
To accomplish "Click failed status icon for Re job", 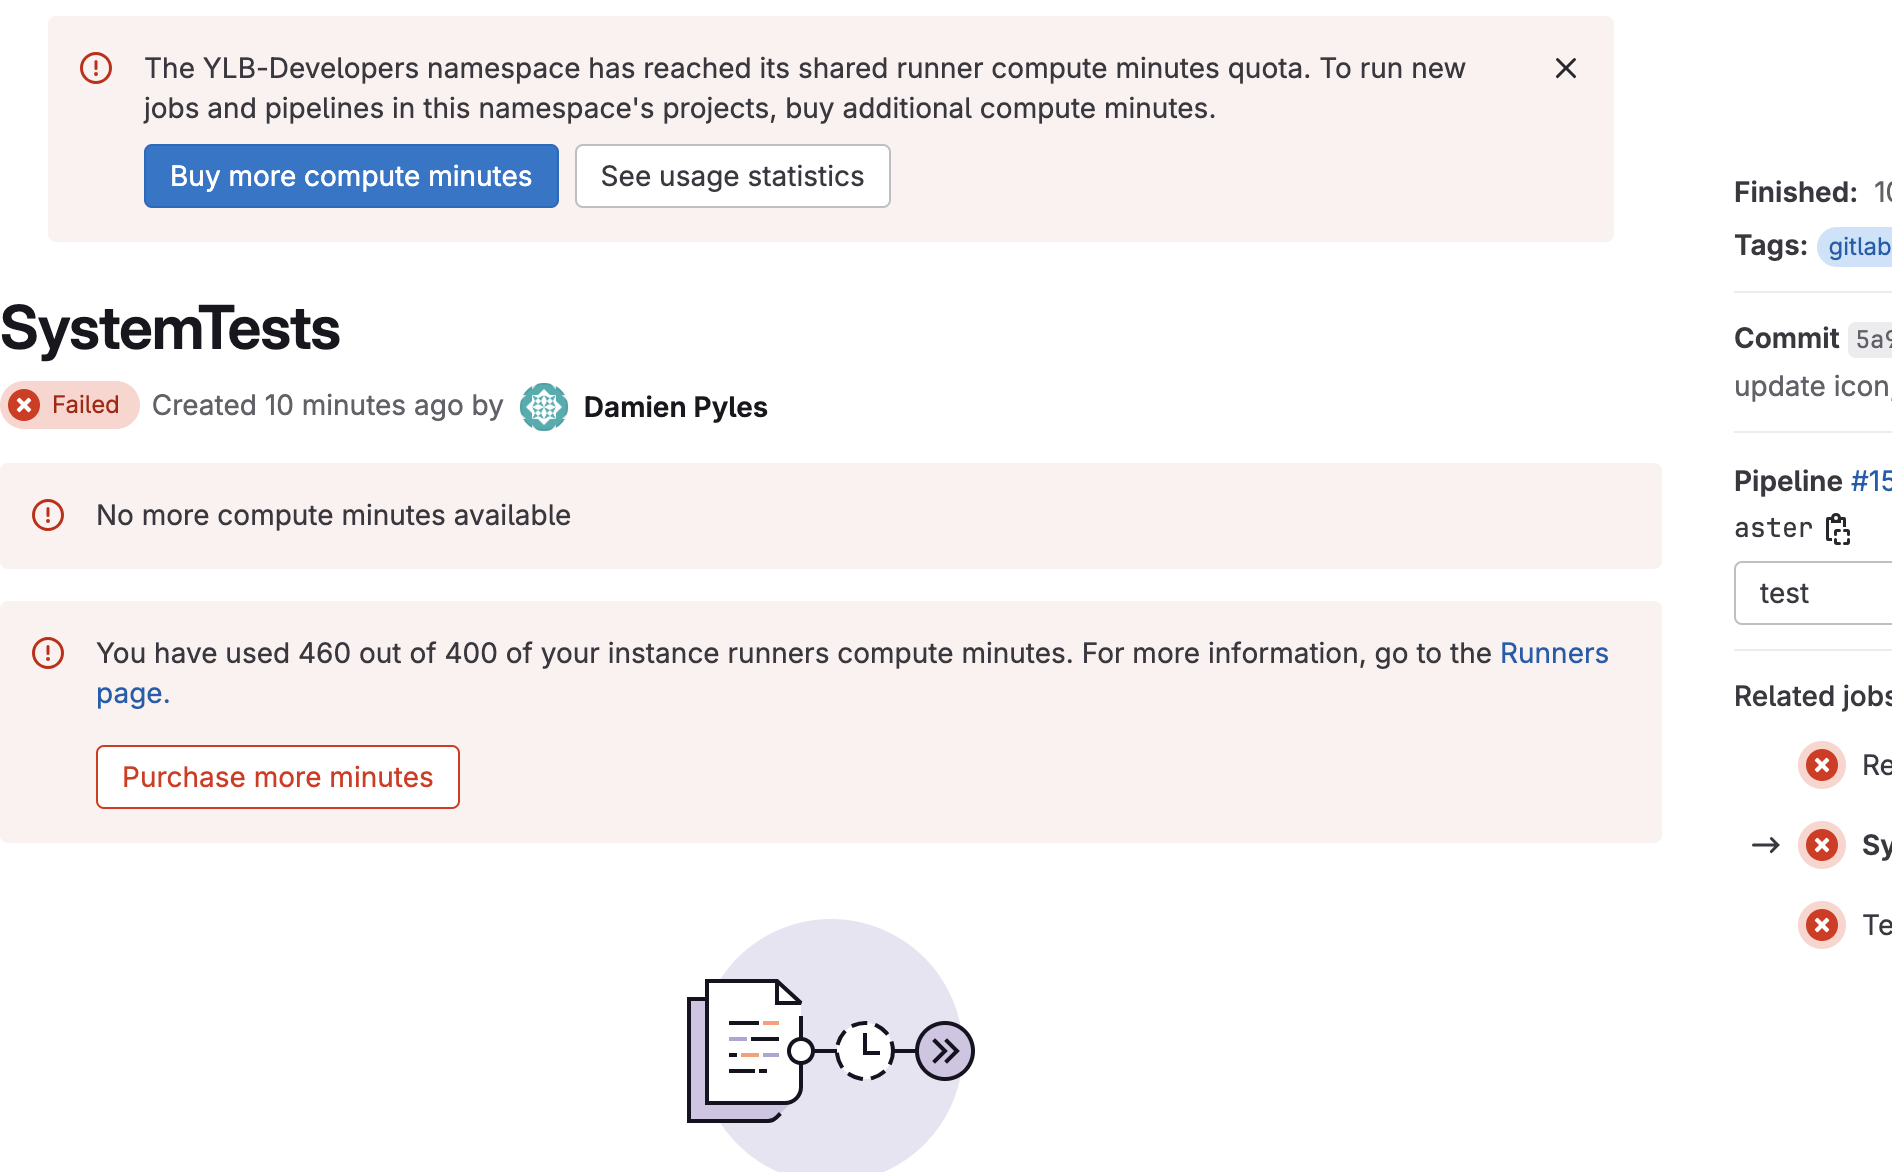I will pyautogui.click(x=1822, y=765).
